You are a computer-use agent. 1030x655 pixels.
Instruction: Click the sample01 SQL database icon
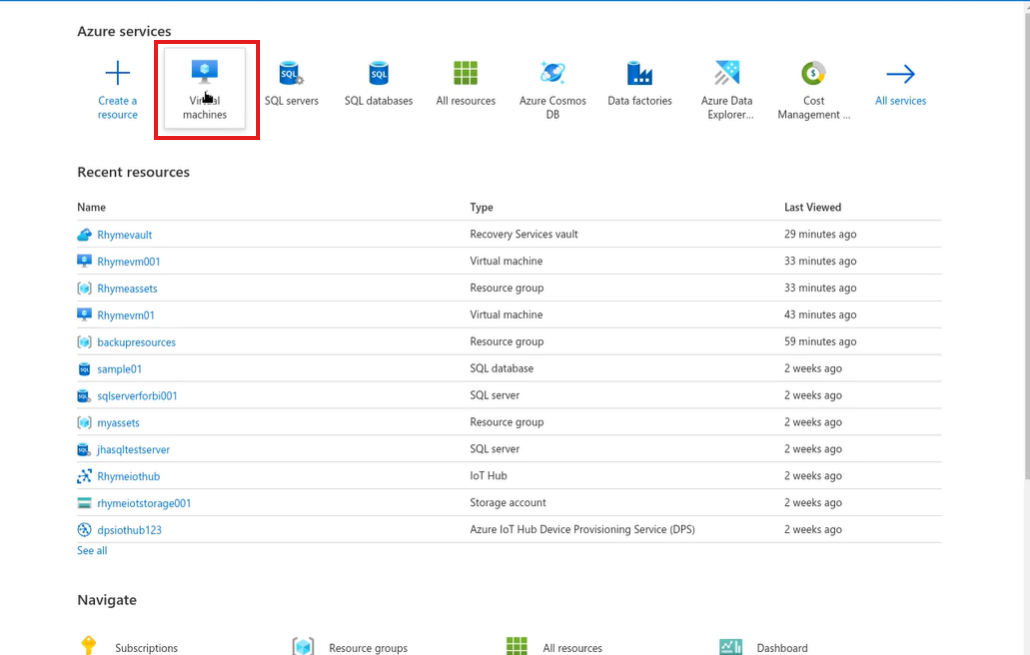click(x=84, y=369)
